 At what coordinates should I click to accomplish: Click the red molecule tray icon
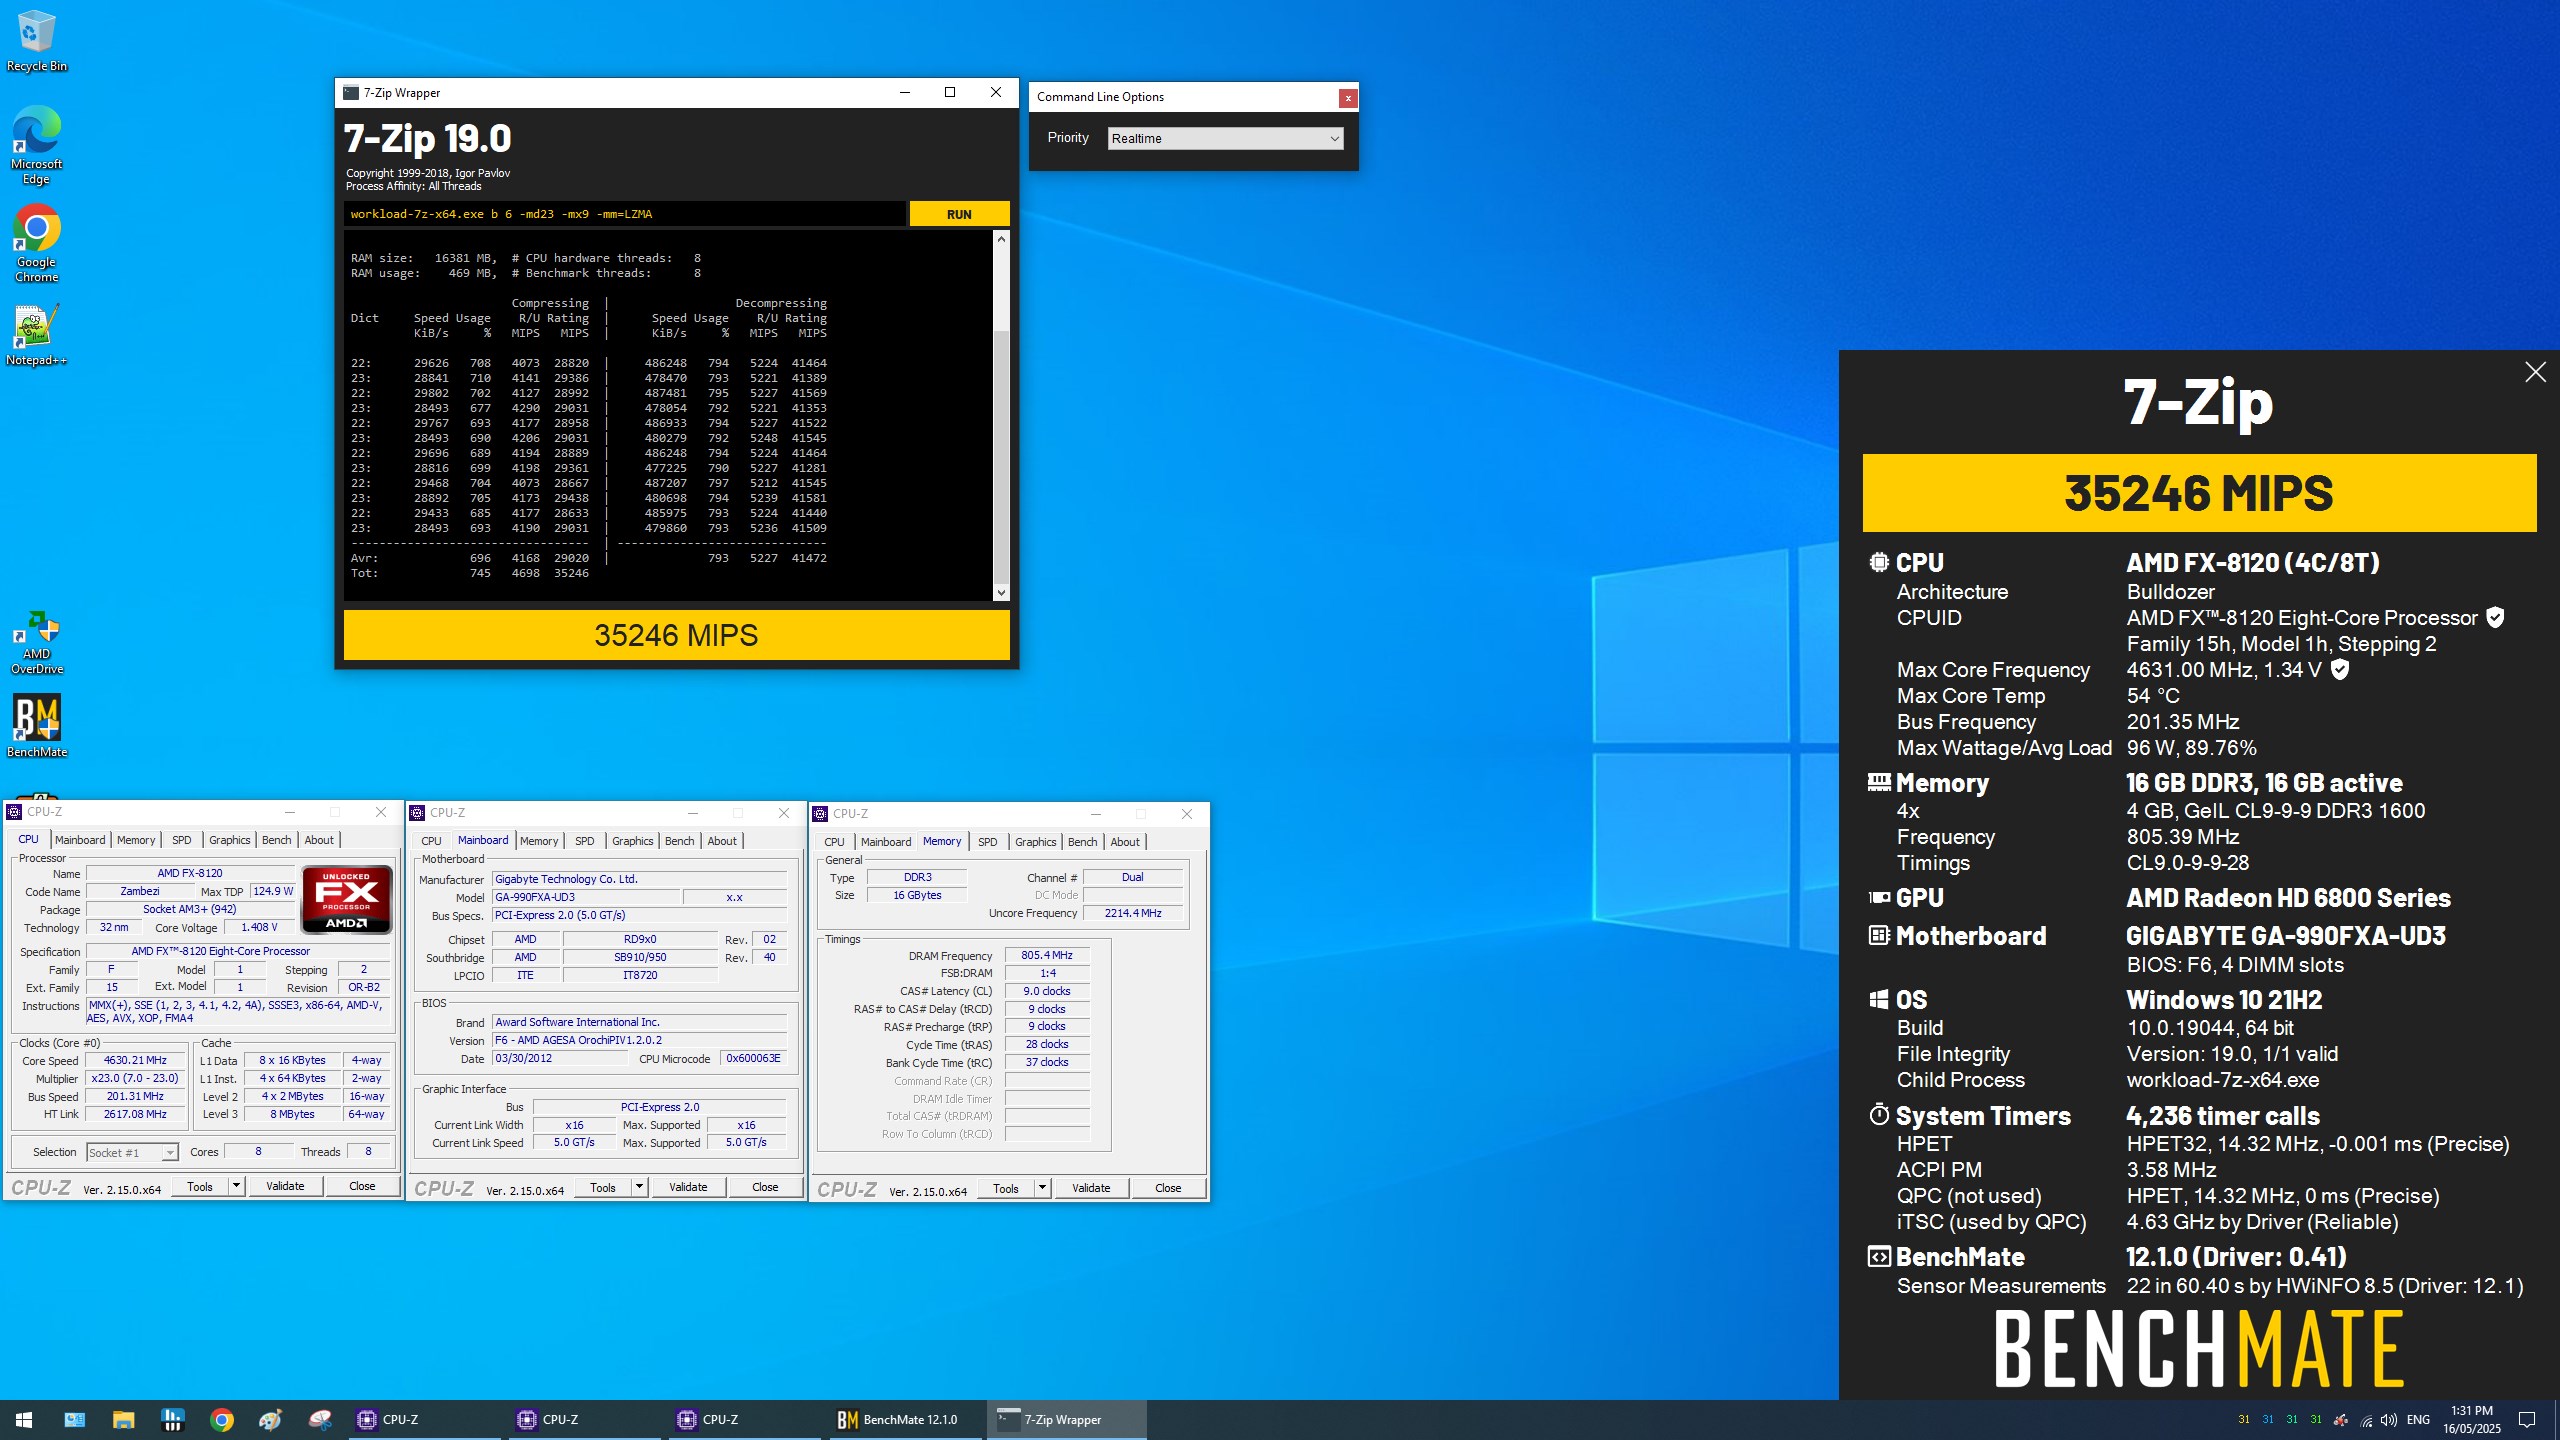2341,1420
